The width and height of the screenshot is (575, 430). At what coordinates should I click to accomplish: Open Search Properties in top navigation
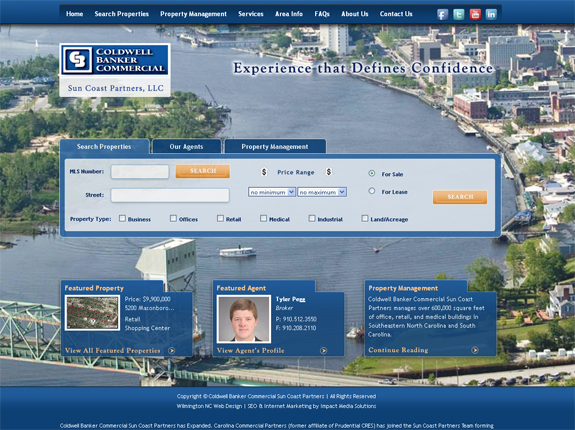click(x=122, y=14)
